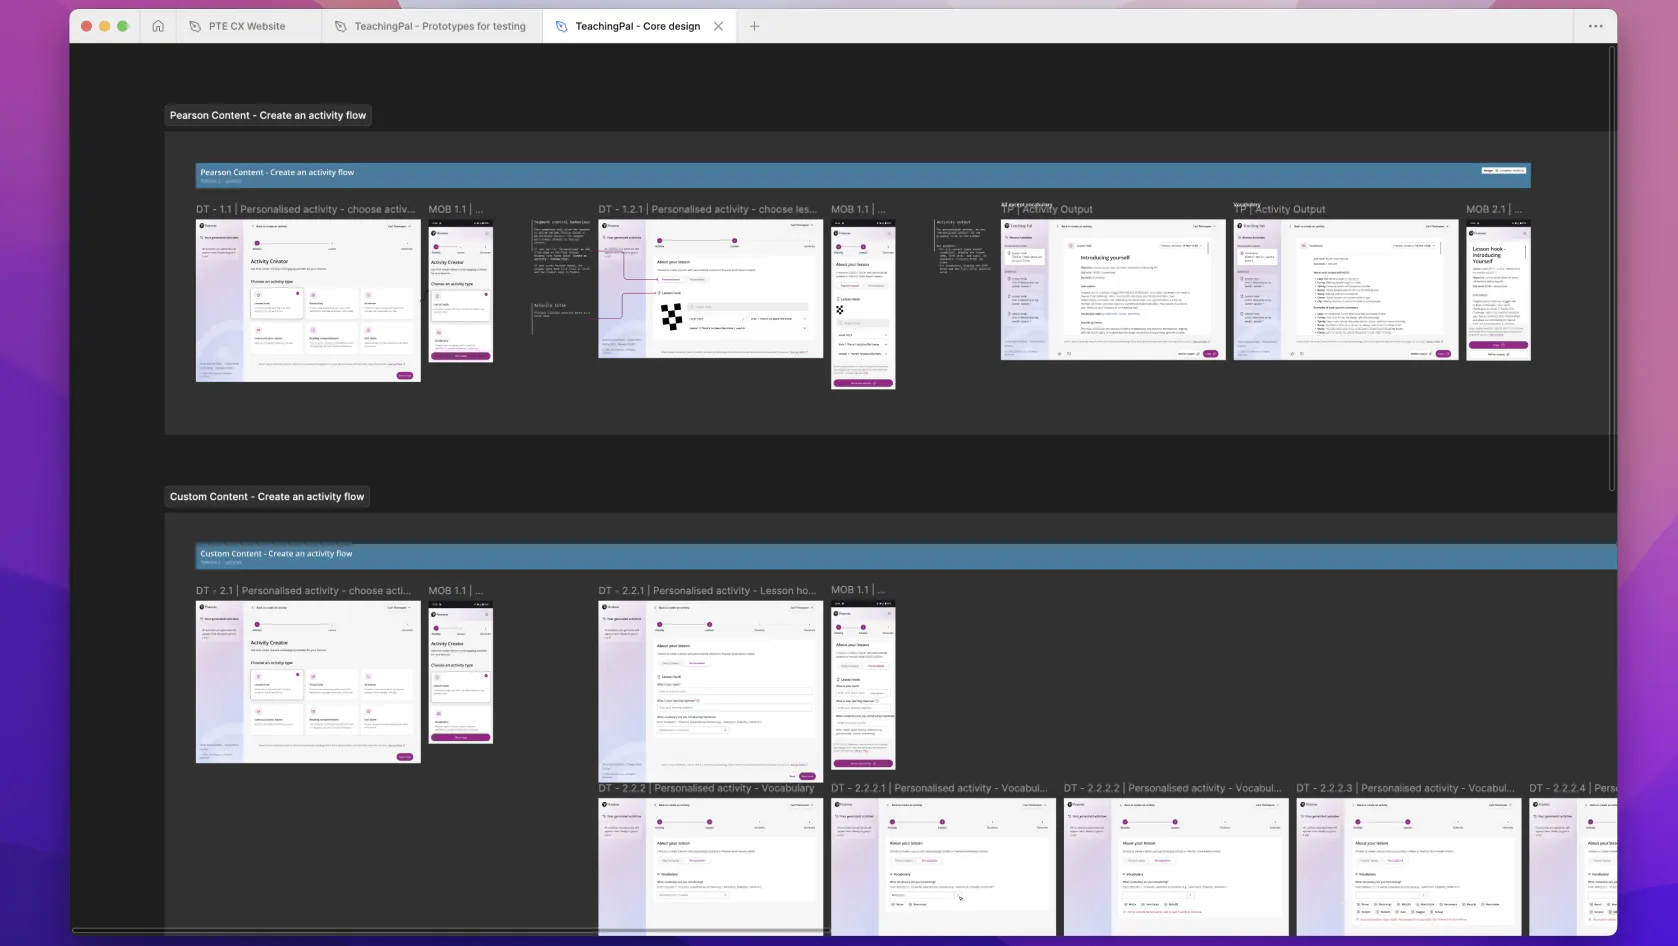Switch to TeachingPal - Prototypes for testing tab
The width and height of the screenshot is (1678, 946).
pos(439,26)
